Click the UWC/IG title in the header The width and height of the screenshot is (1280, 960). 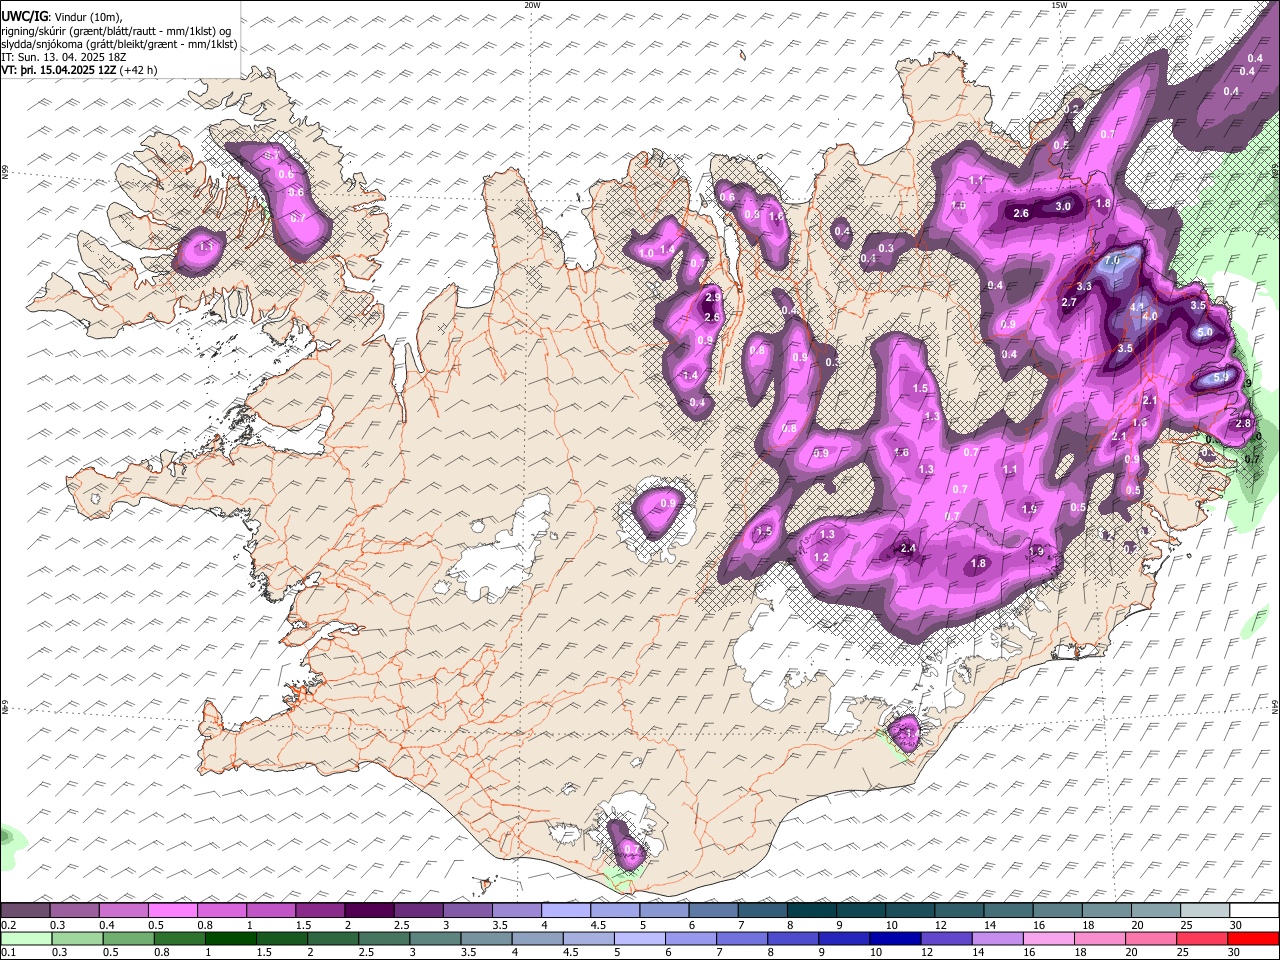[x=24, y=17]
